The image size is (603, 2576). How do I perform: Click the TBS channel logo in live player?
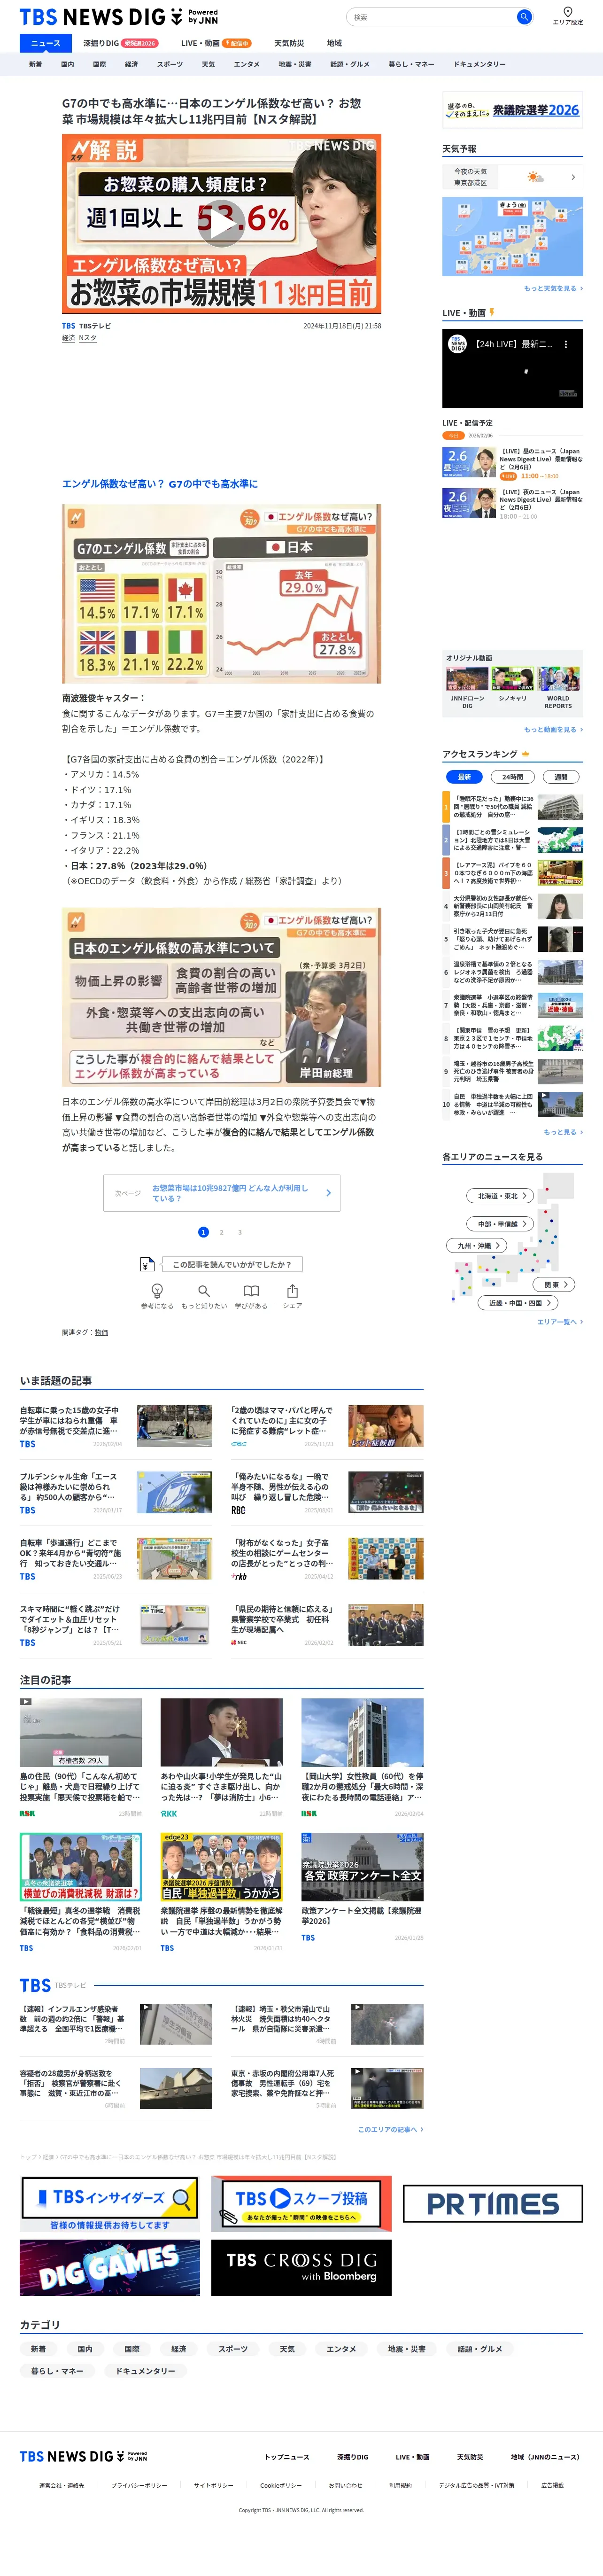coord(457,344)
